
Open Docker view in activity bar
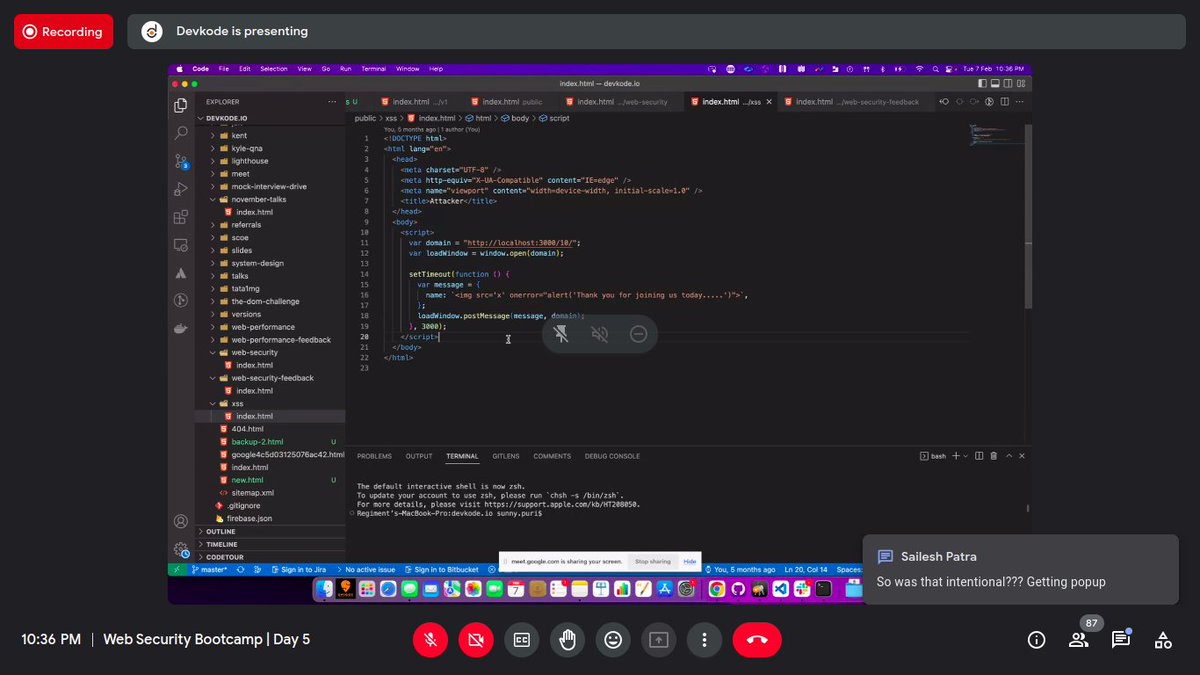(x=181, y=328)
